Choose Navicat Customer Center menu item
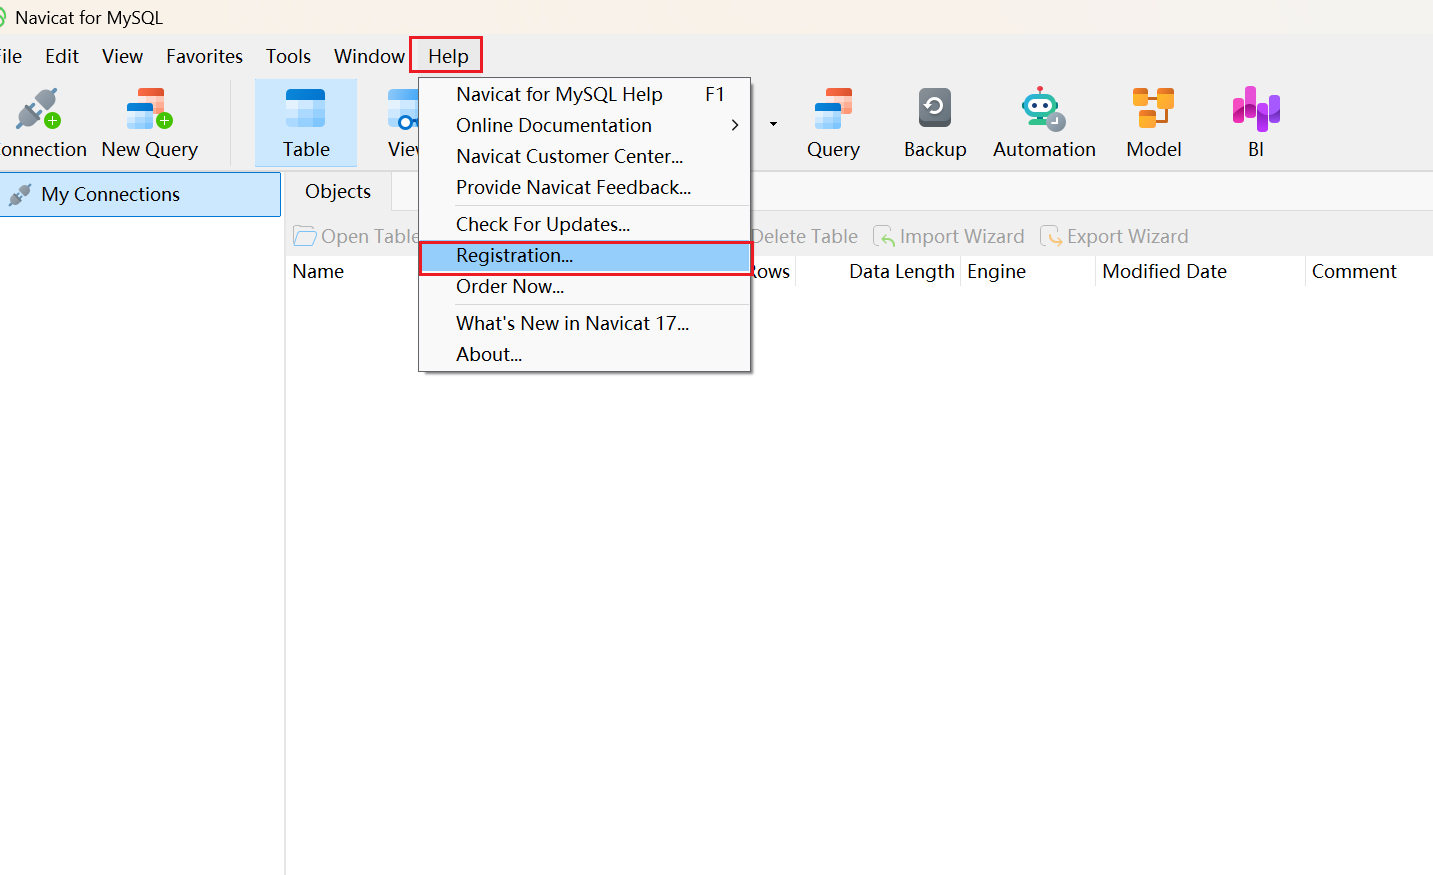The width and height of the screenshot is (1433, 875). [585, 156]
